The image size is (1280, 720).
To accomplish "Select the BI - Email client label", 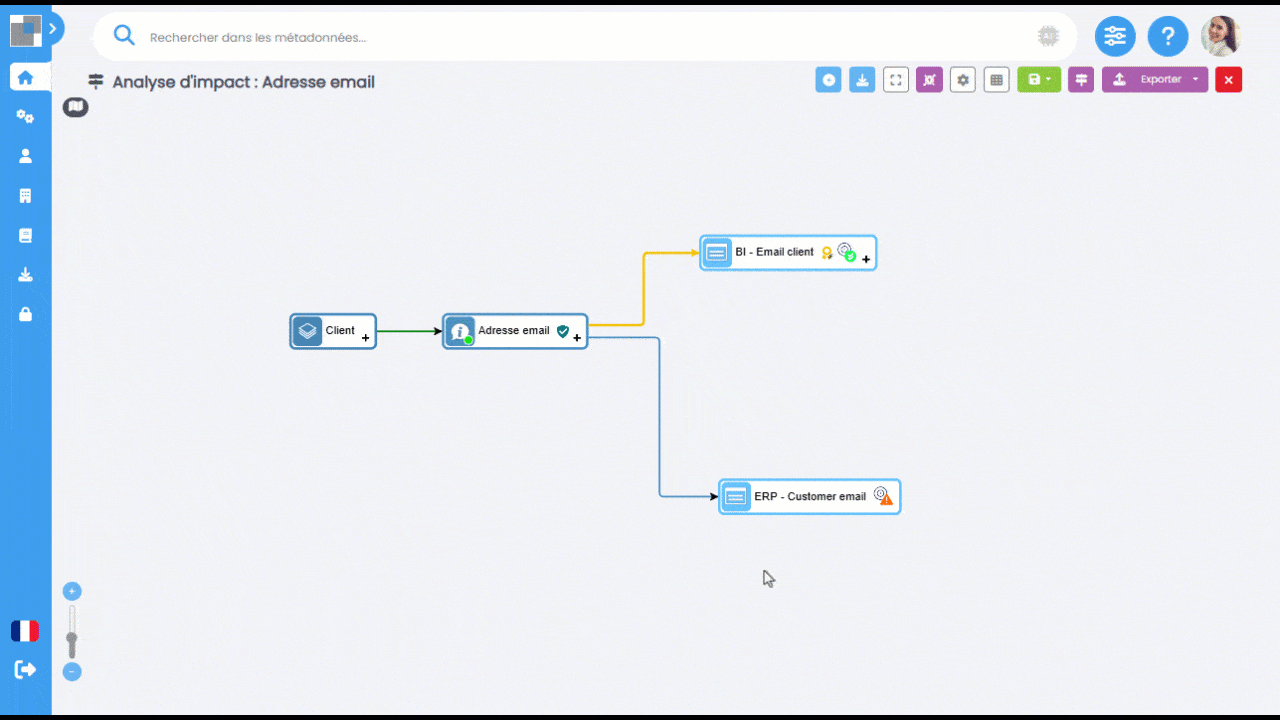I will tap(775, 252).
